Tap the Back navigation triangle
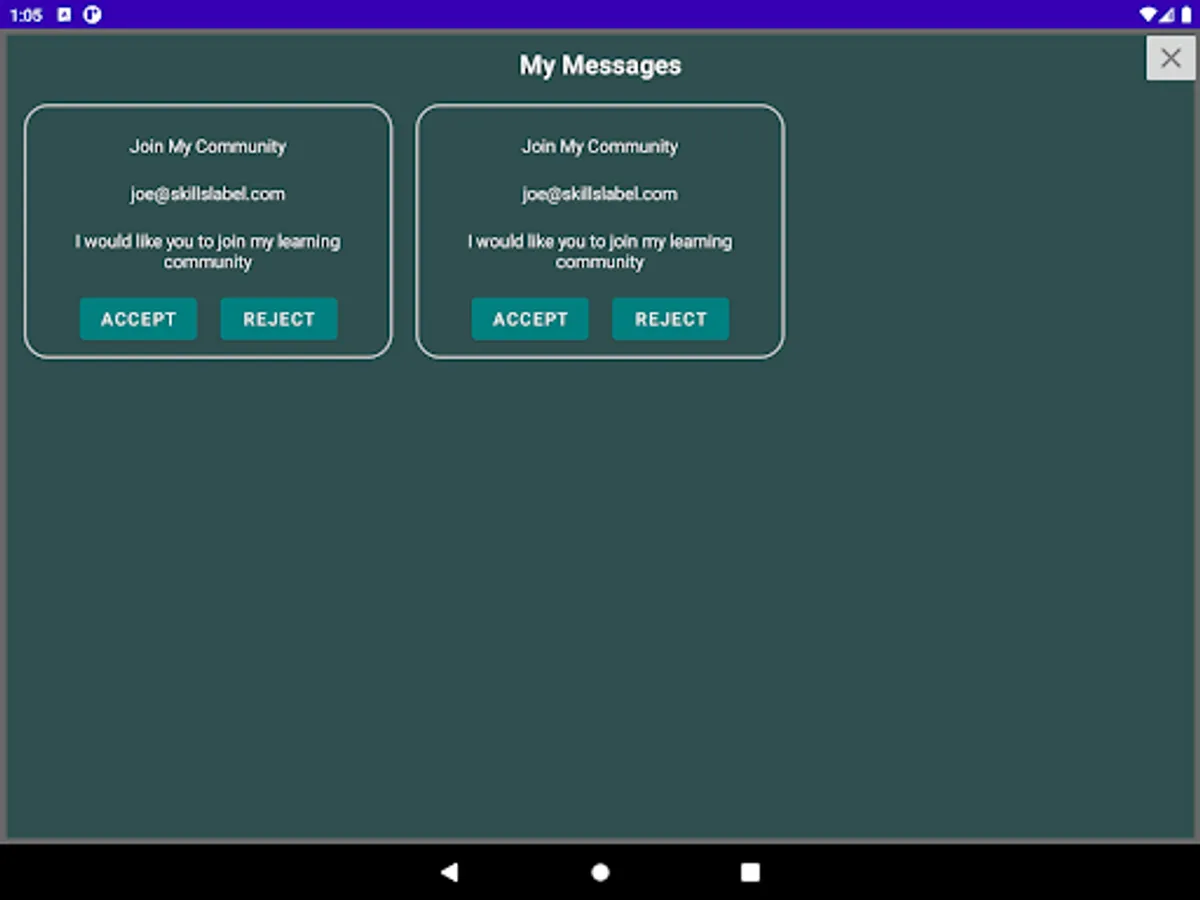1200x900 pixels. (x=450, y=872)
